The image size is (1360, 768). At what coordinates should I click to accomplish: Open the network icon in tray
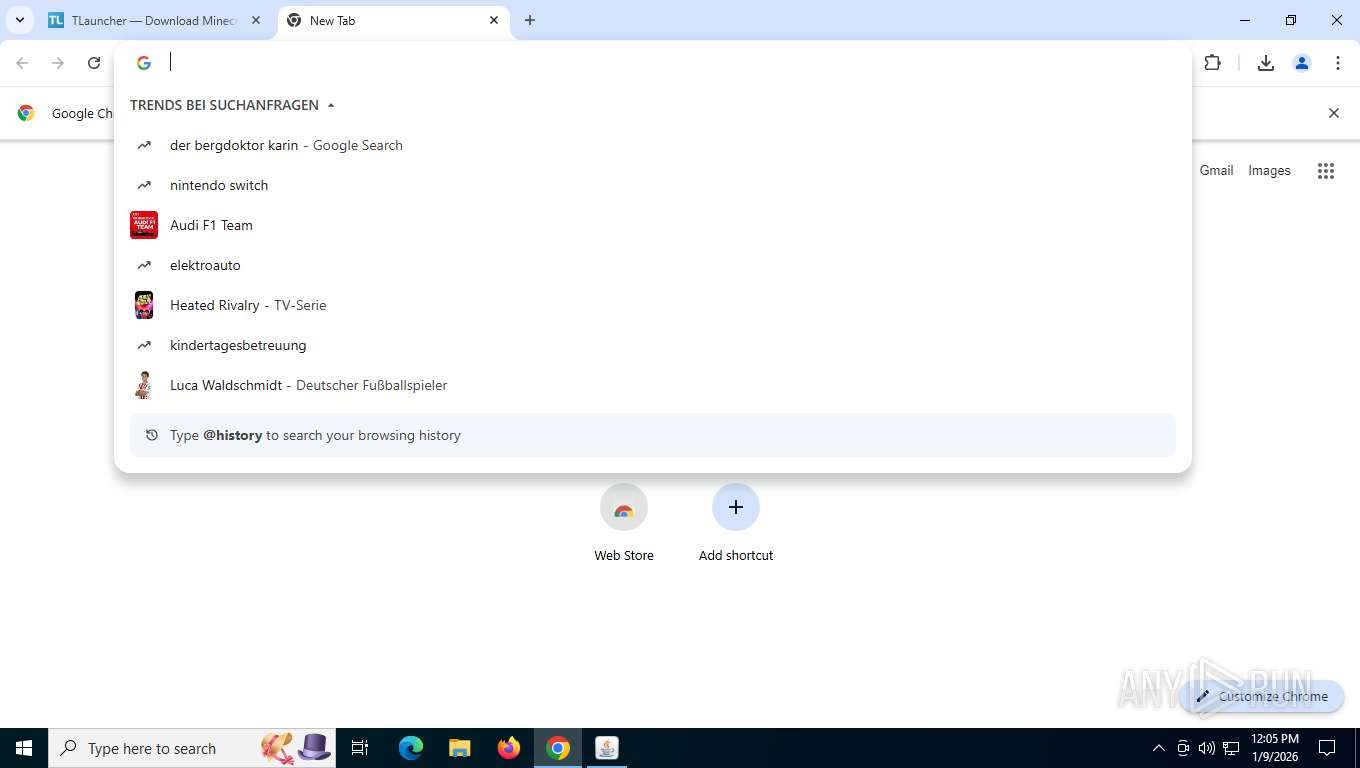1231,748
